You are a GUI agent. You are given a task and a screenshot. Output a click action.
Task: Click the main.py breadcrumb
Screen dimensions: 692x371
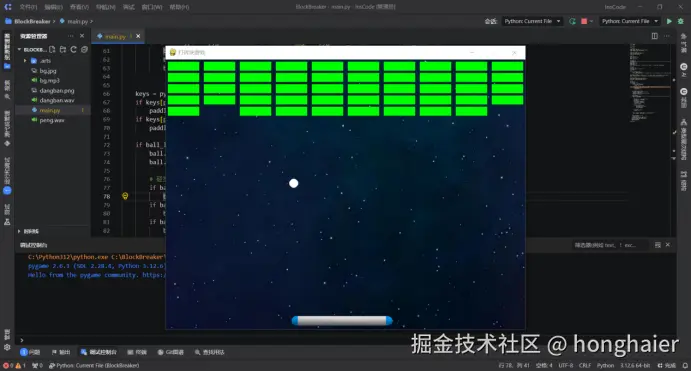(78, 21)
